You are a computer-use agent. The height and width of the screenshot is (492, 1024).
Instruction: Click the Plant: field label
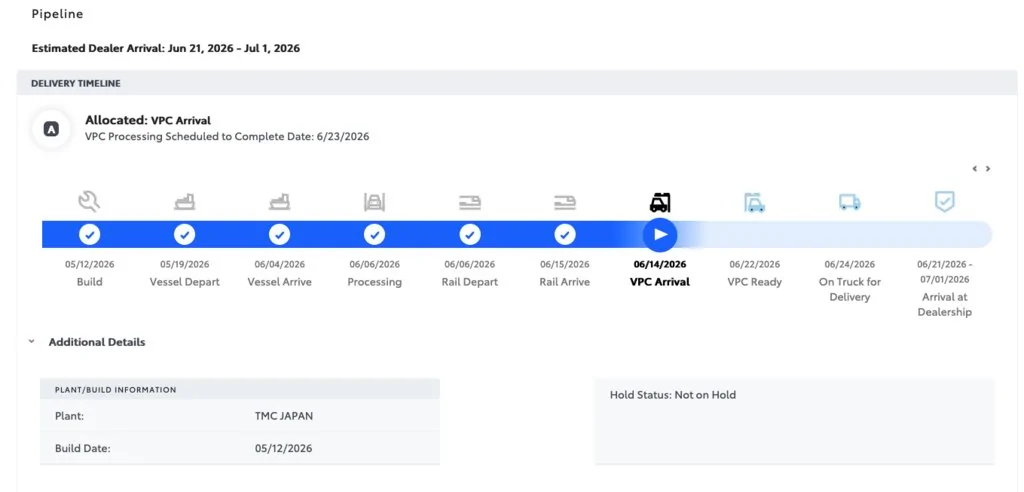(69, 416)
